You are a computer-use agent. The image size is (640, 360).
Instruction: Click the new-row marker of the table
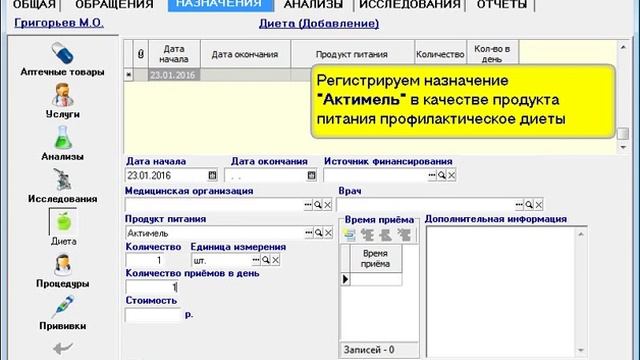click(129, 75)
